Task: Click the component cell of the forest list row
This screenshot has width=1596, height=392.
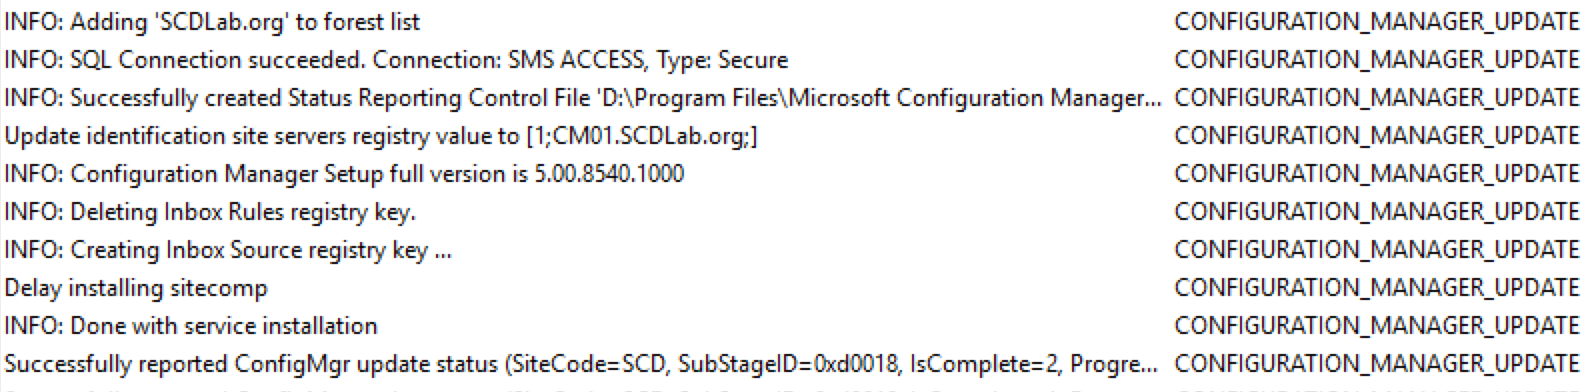Action: pyautogui.click(x=1377, y=22)
